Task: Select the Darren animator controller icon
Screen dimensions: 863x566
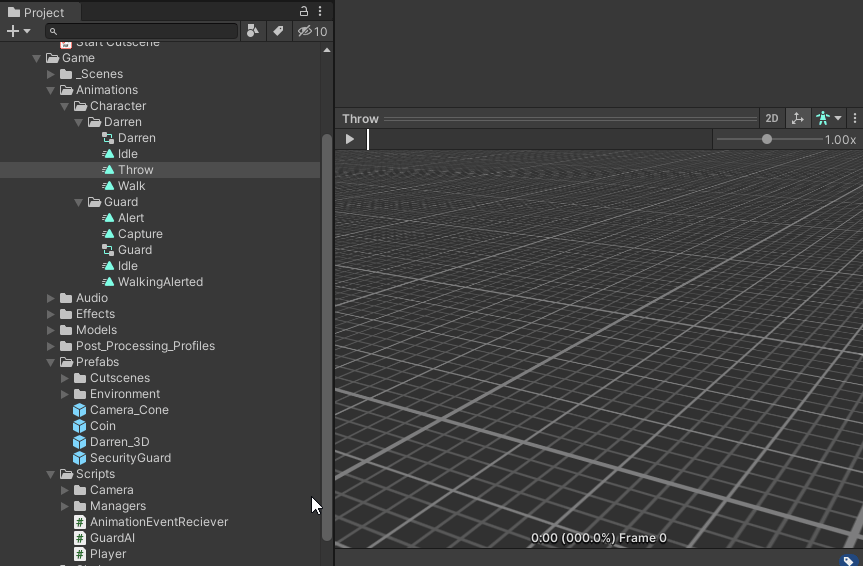Action: pos(108,138)
